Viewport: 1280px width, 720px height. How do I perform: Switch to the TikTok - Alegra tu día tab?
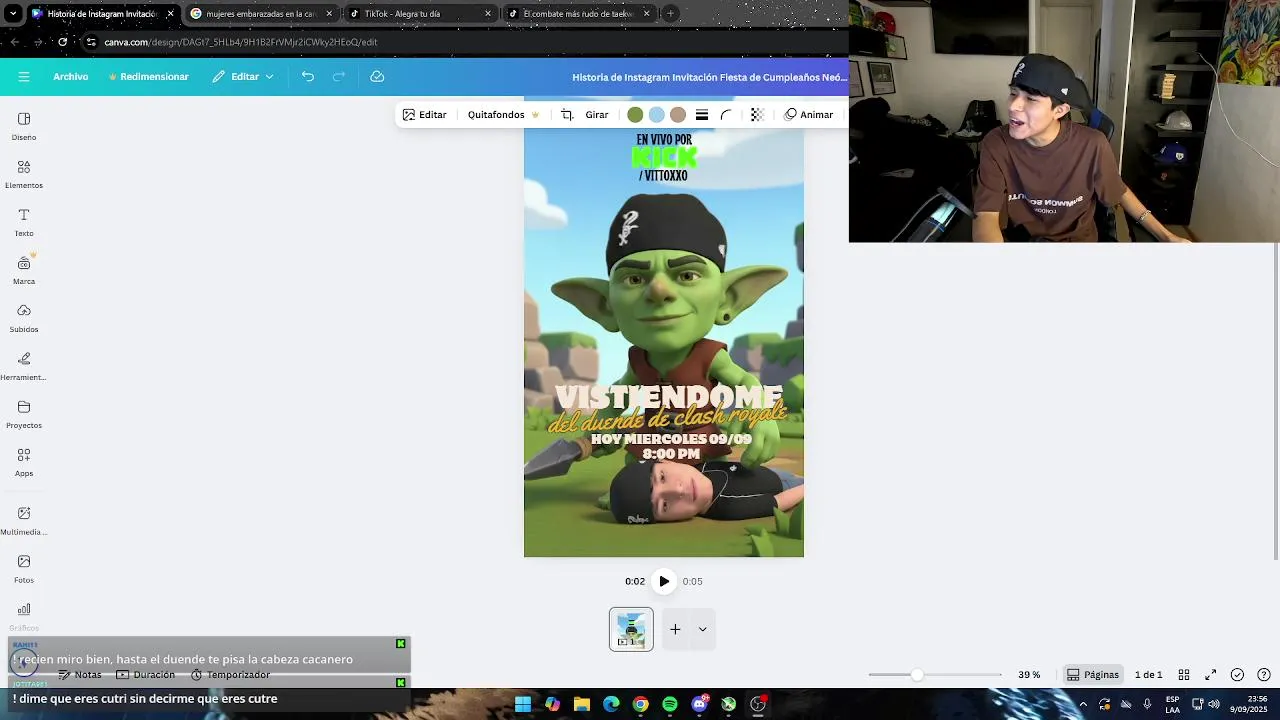click(420, 14)
